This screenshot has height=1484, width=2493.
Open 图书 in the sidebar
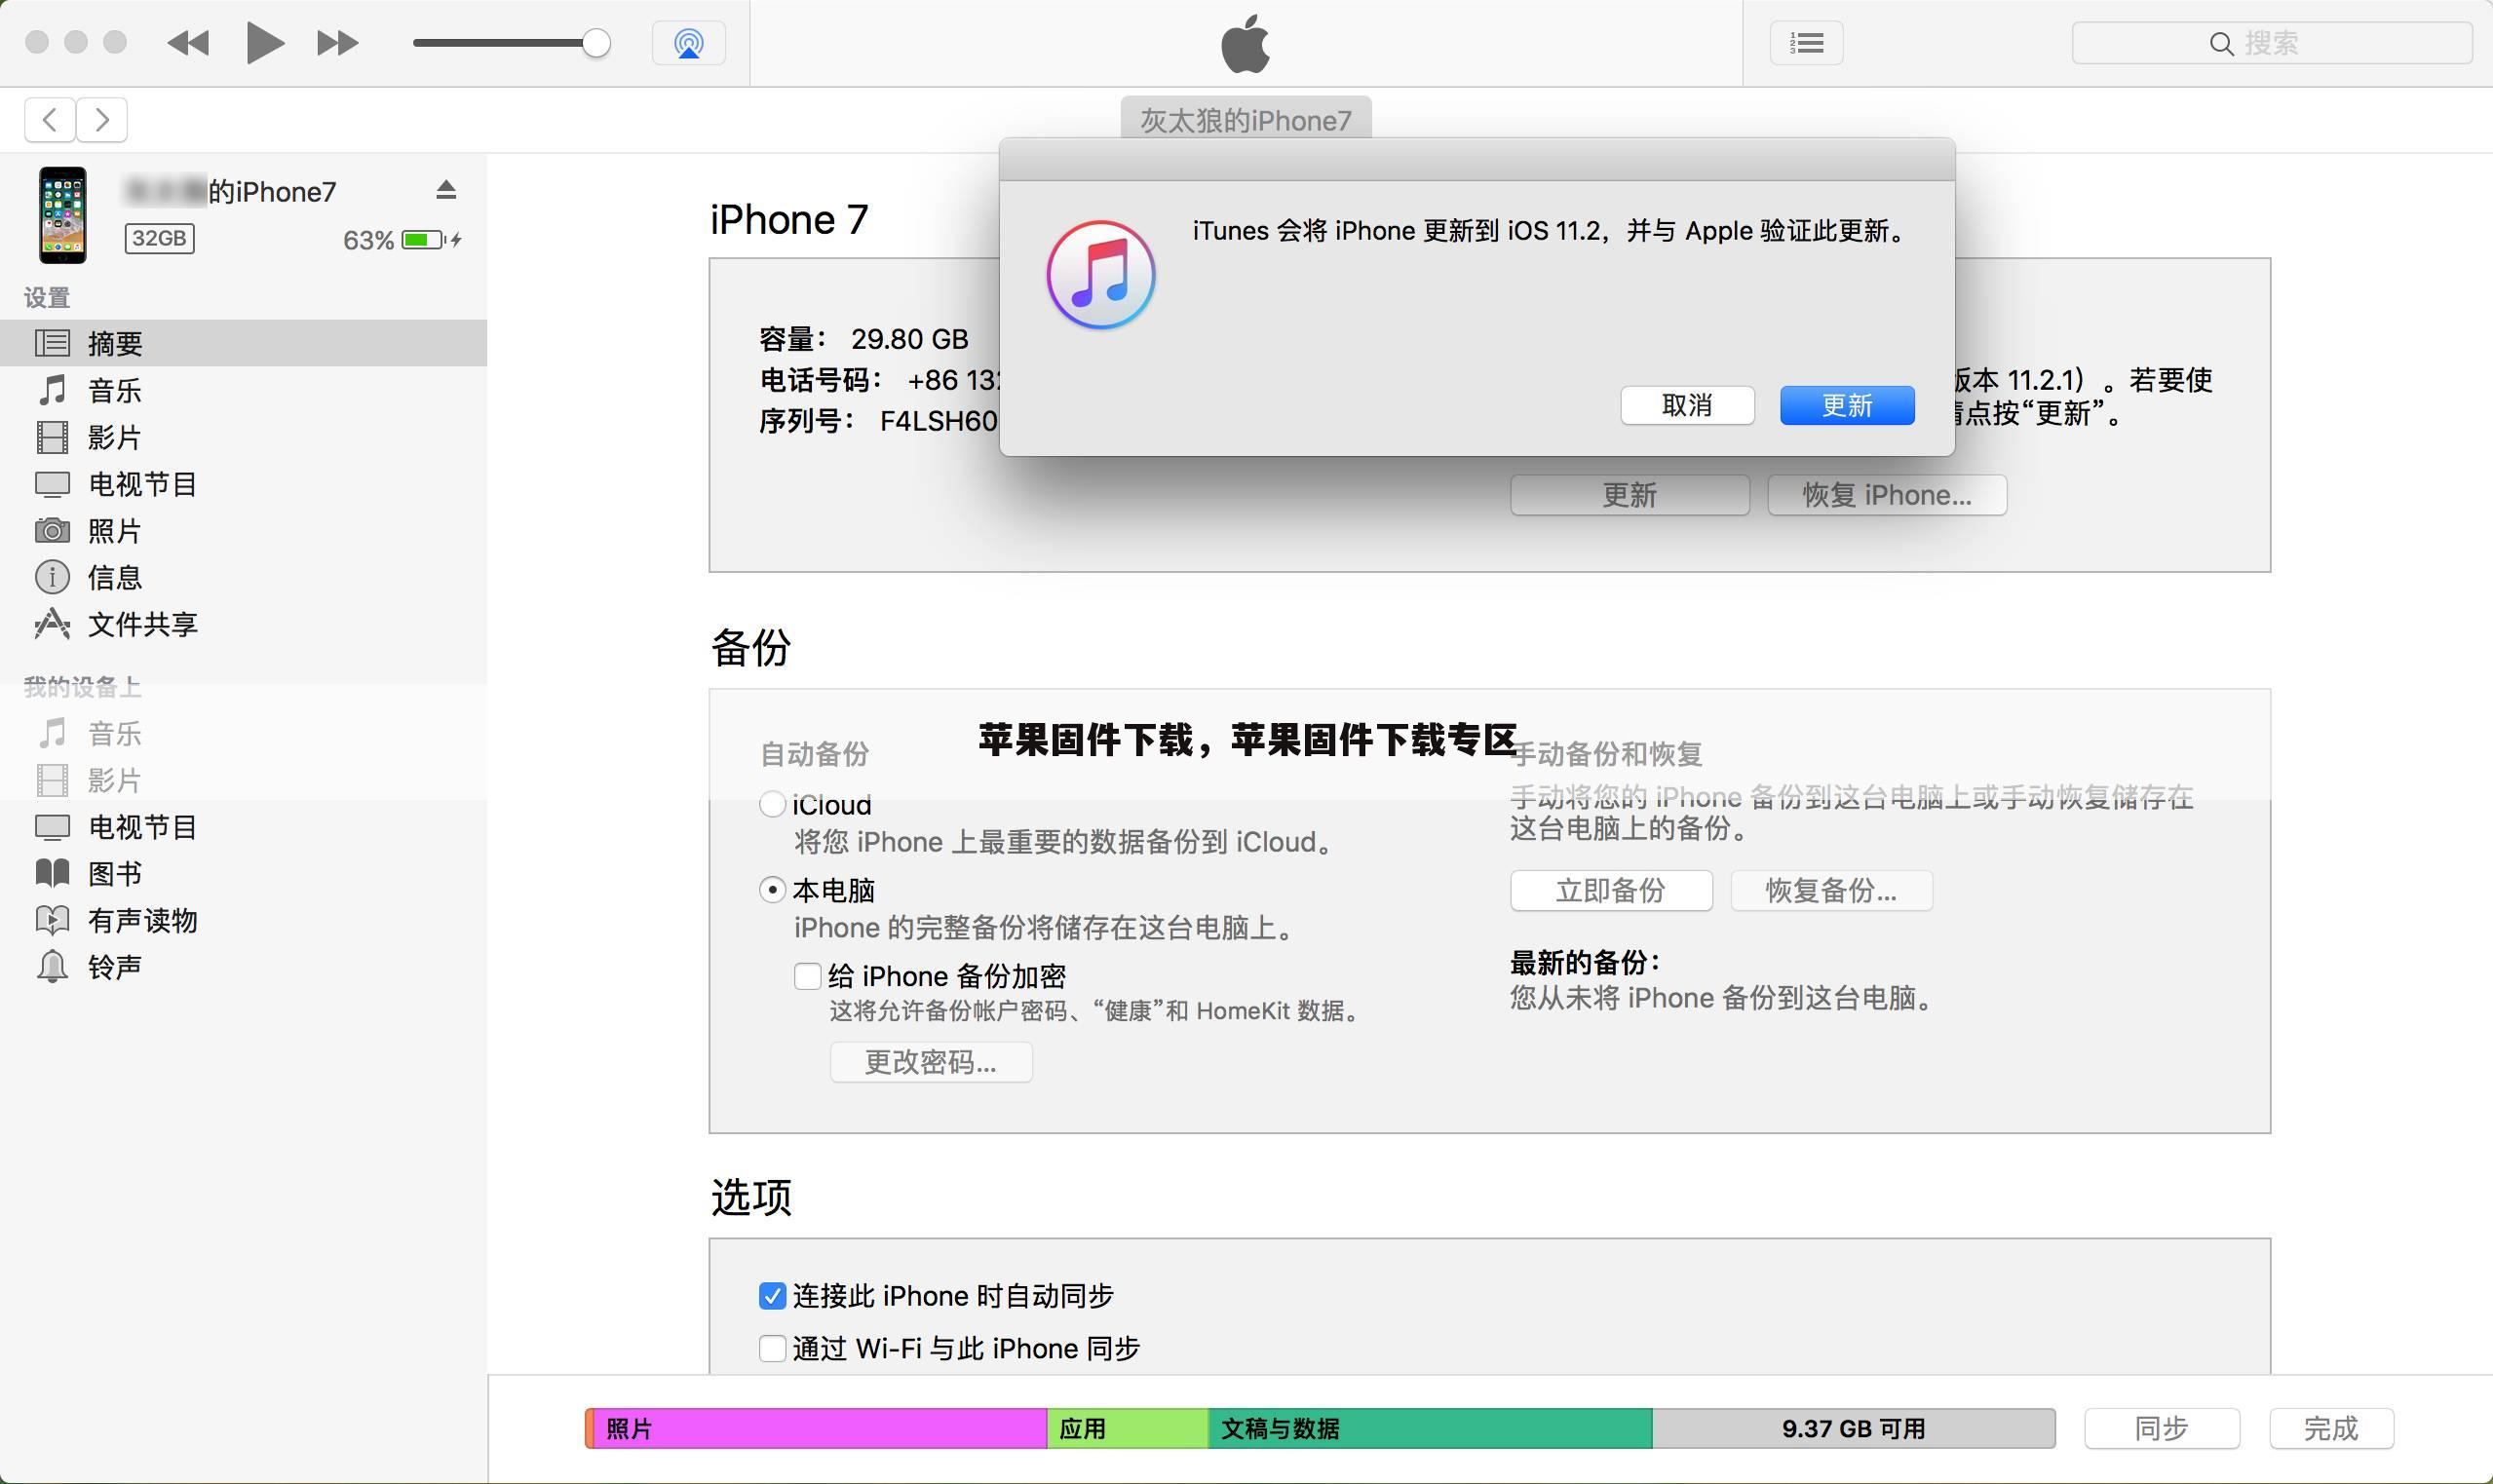point(243,873)
